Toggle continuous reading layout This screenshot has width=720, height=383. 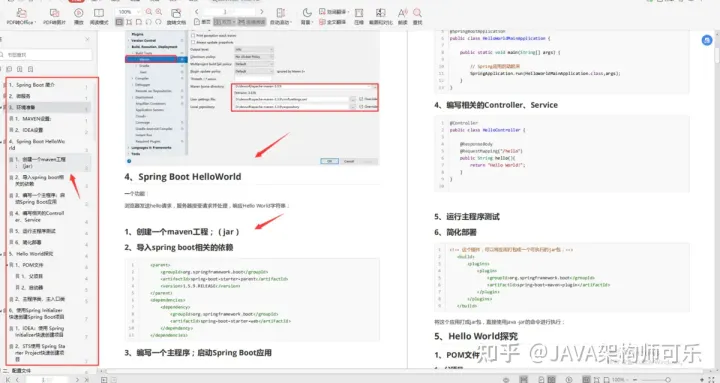click(x=252, y=22)
